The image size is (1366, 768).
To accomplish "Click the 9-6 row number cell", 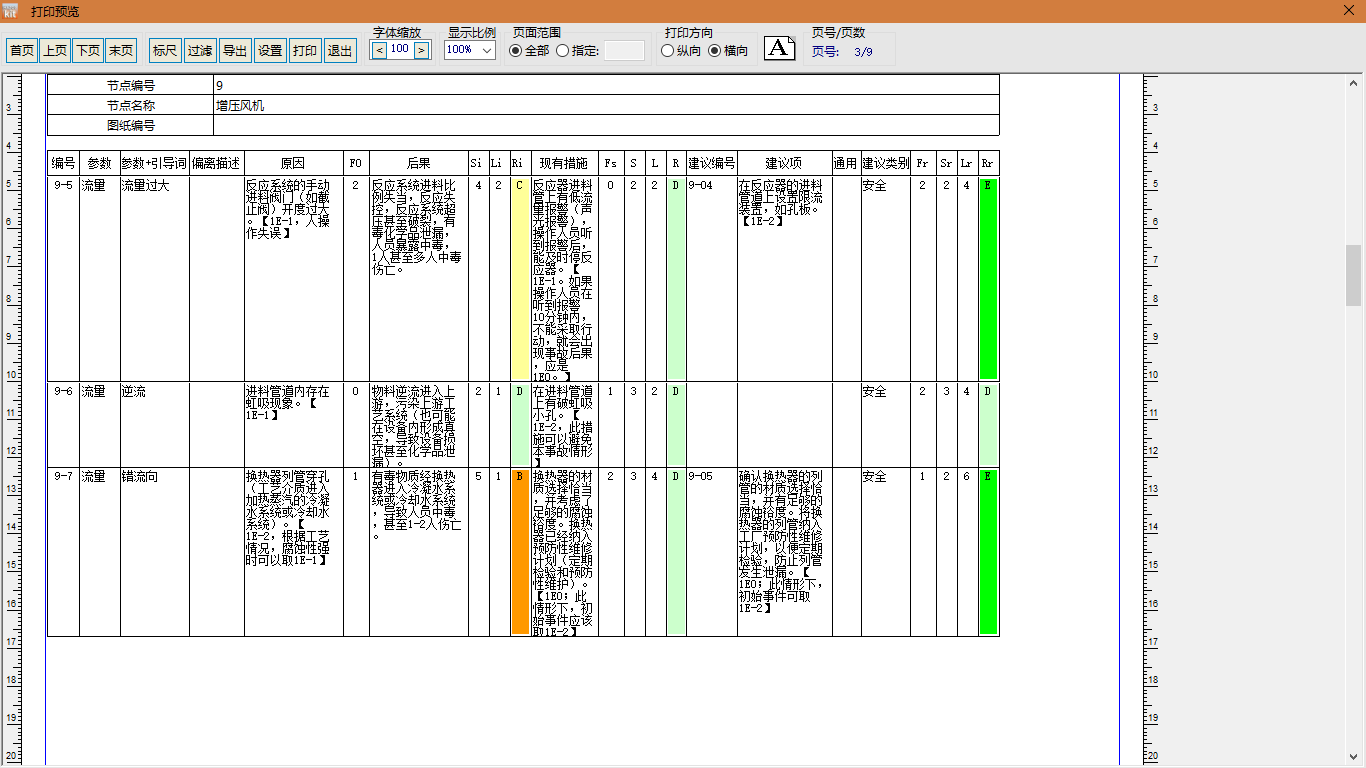I will coord(63,424).
